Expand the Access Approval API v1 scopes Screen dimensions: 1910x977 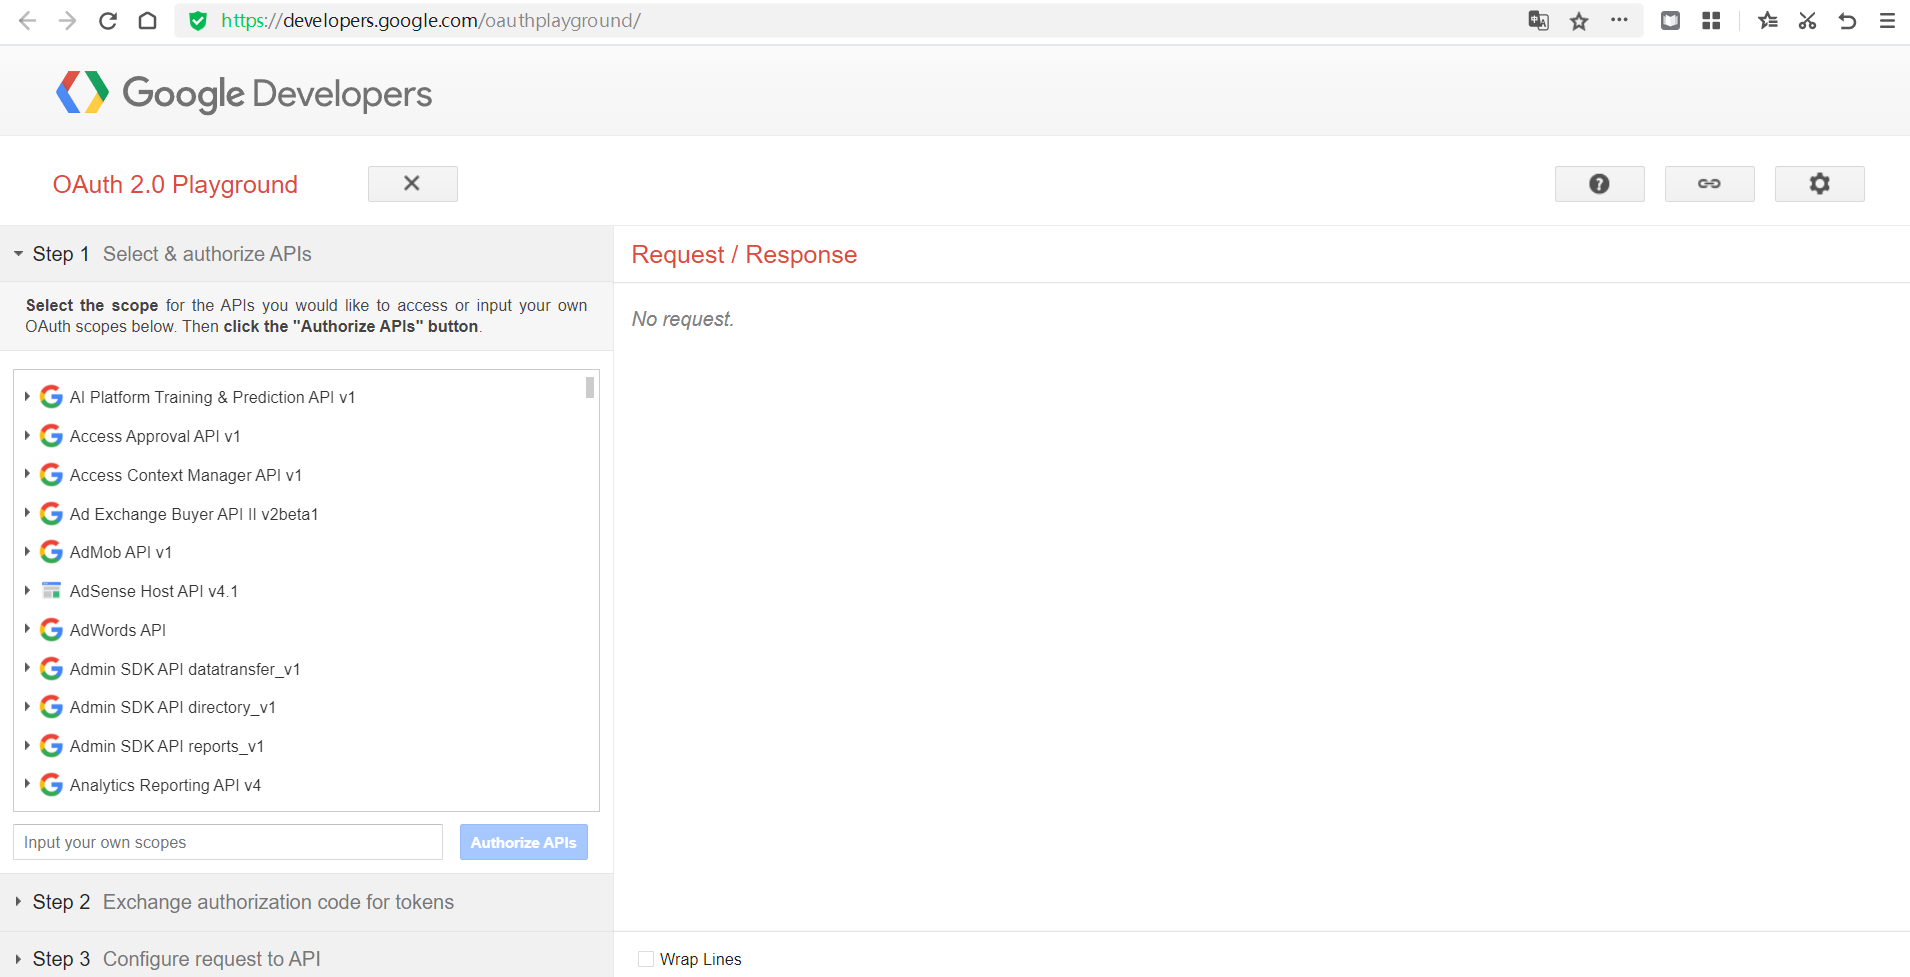click(27, 436)
